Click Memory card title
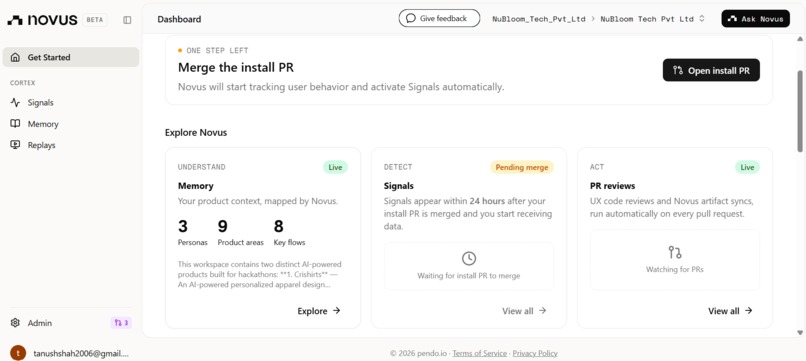Viewport: 806px width, 361px height. coord(196,186)
